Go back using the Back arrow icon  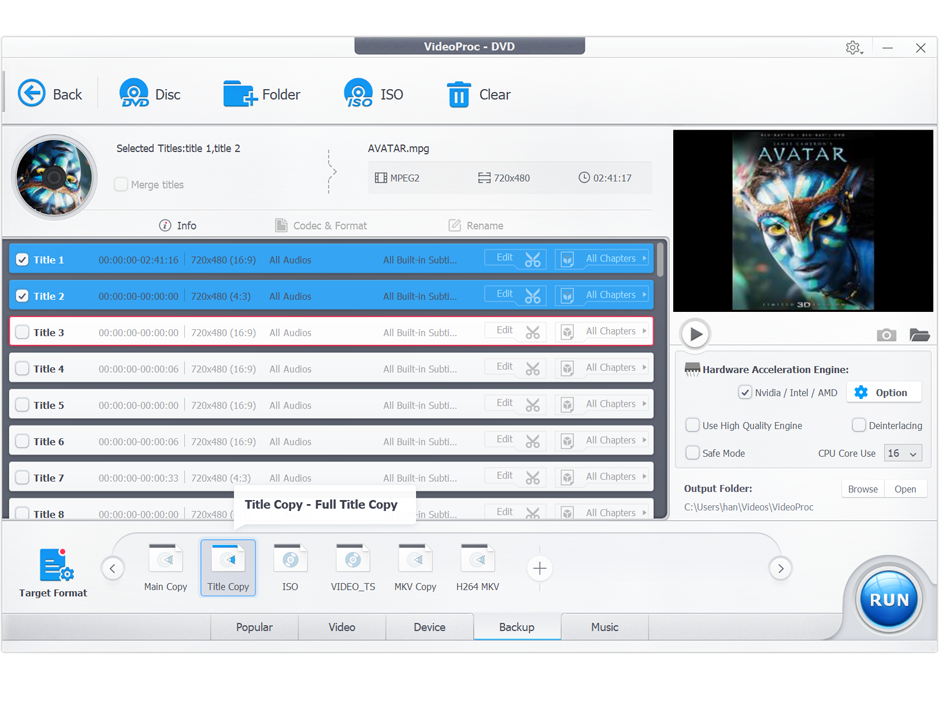pos(32,94)
